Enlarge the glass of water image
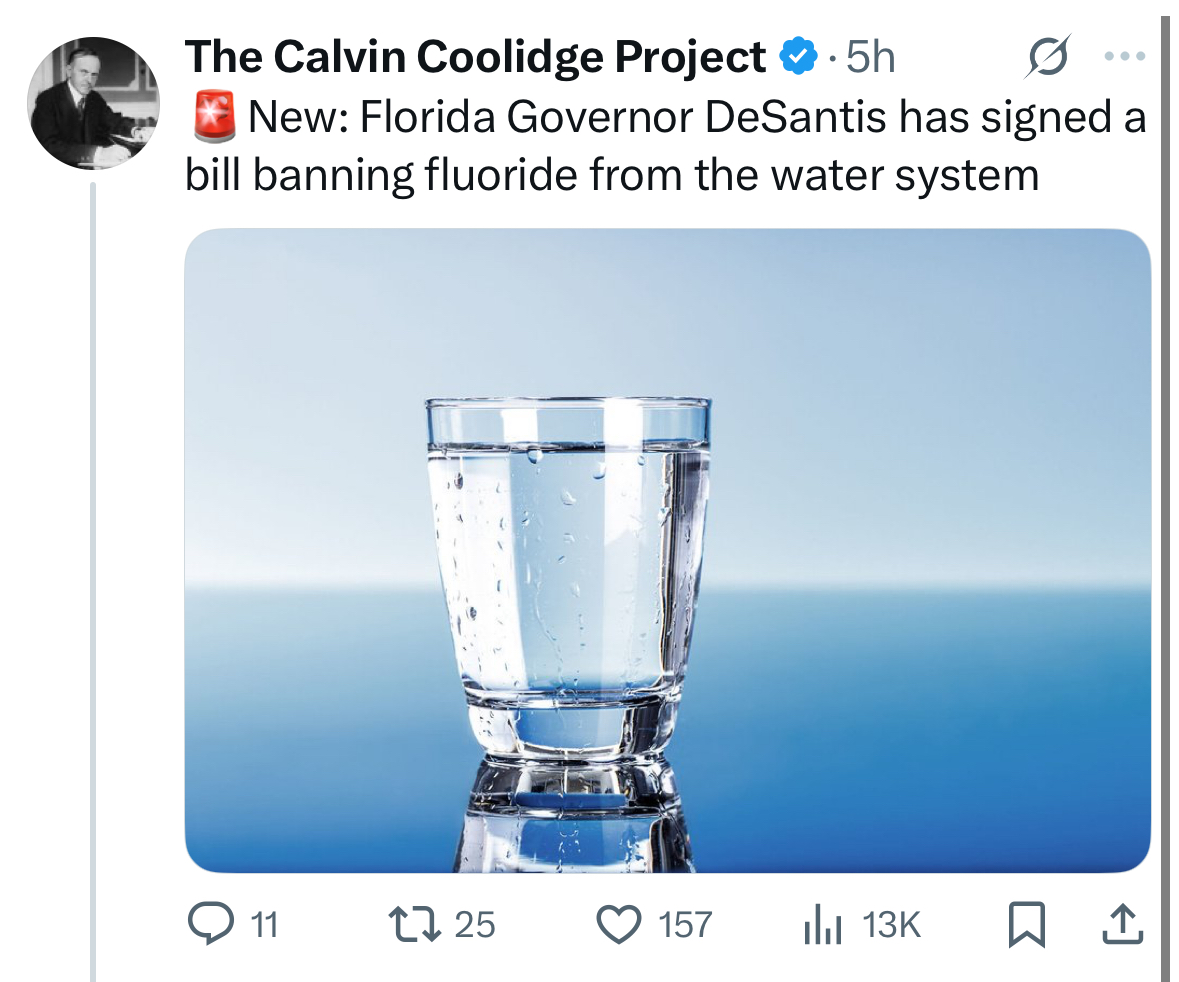The width and height of the screenshot is (1179, 982). point(668,550)
